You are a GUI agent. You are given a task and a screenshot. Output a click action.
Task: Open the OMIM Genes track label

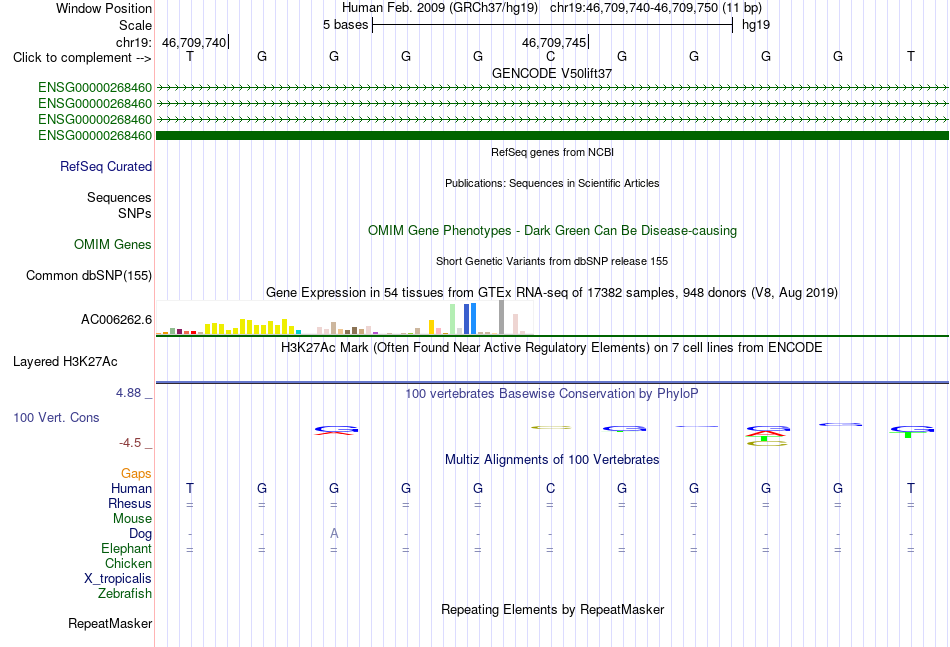tap(113, 244)
